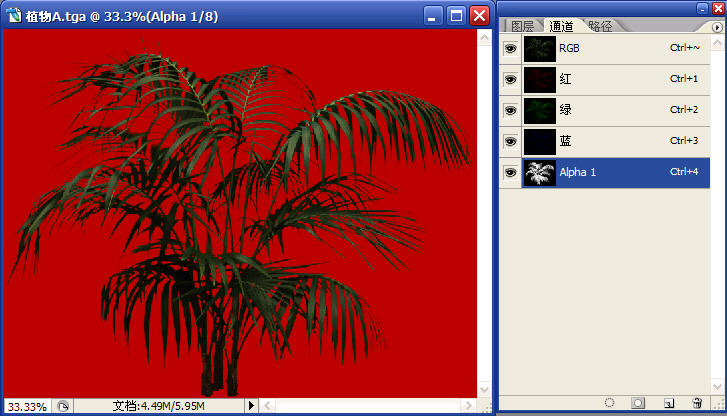Toggle visibility of the 红 channel
727x416 pixels.
point(510,78)
